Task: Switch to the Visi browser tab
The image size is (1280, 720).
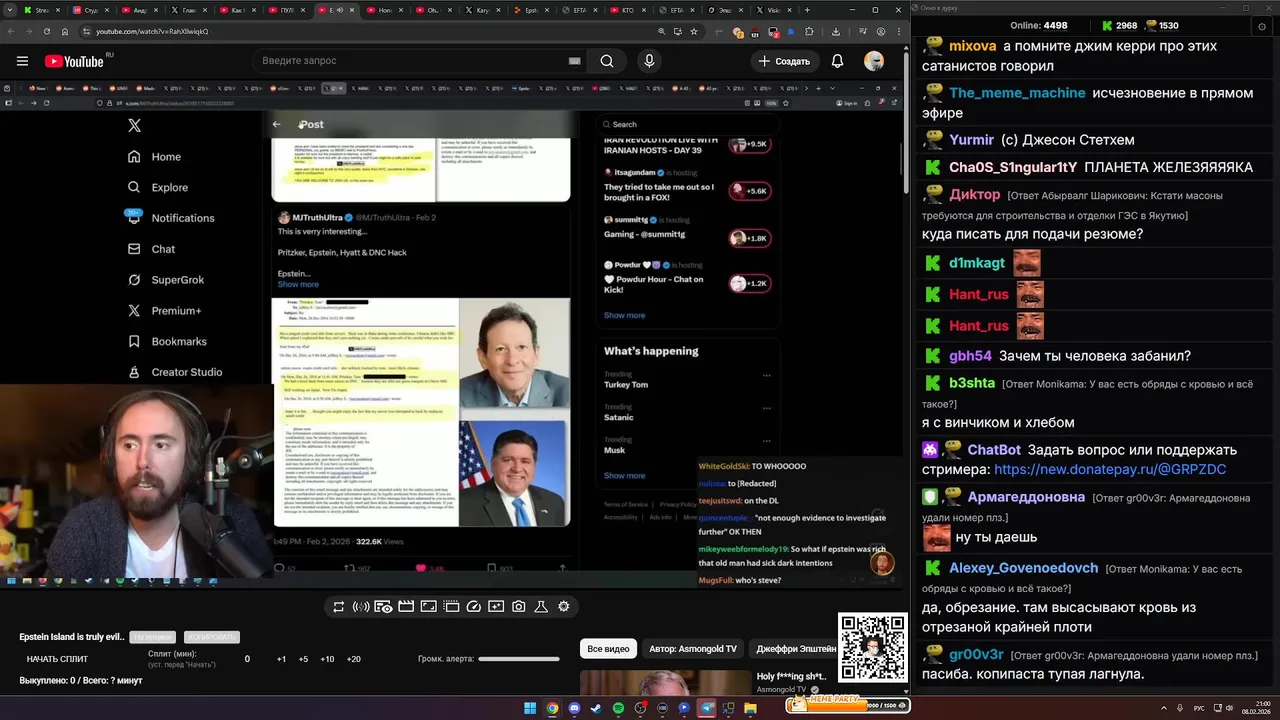Action: click(772, 10)
